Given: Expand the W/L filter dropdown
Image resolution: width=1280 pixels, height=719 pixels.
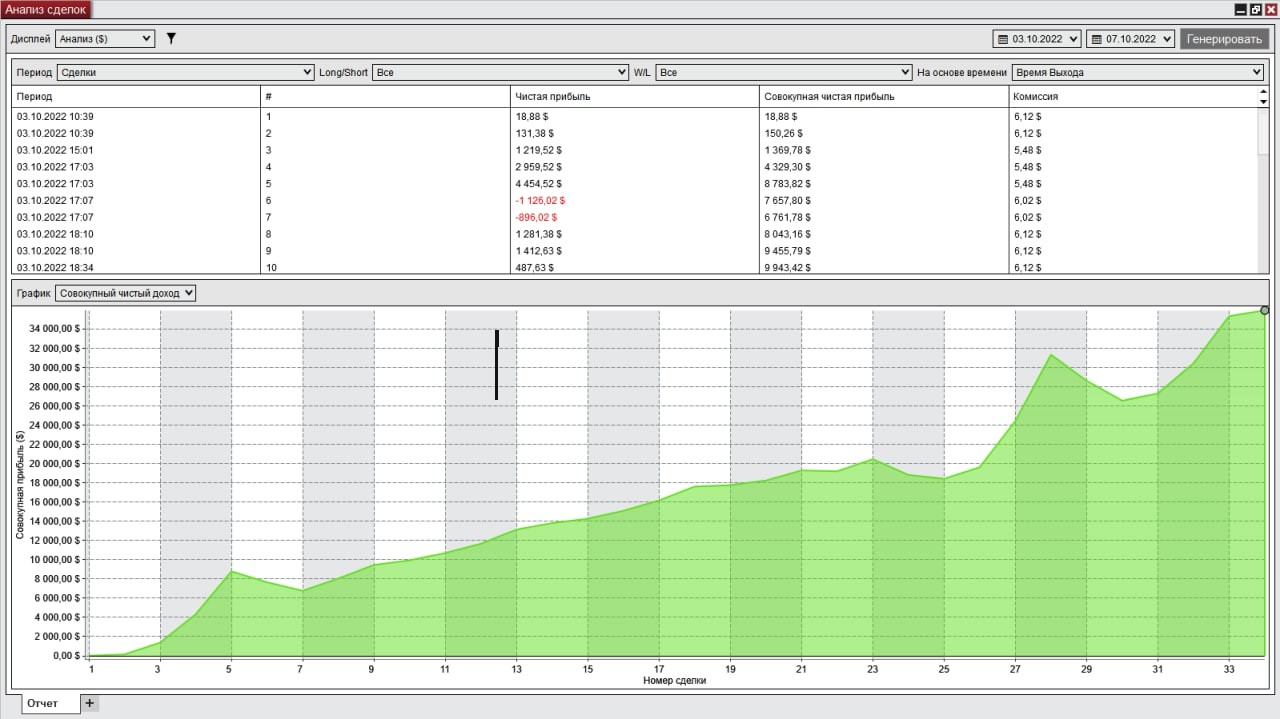Looking at the screenshot, I should (784, 72).
